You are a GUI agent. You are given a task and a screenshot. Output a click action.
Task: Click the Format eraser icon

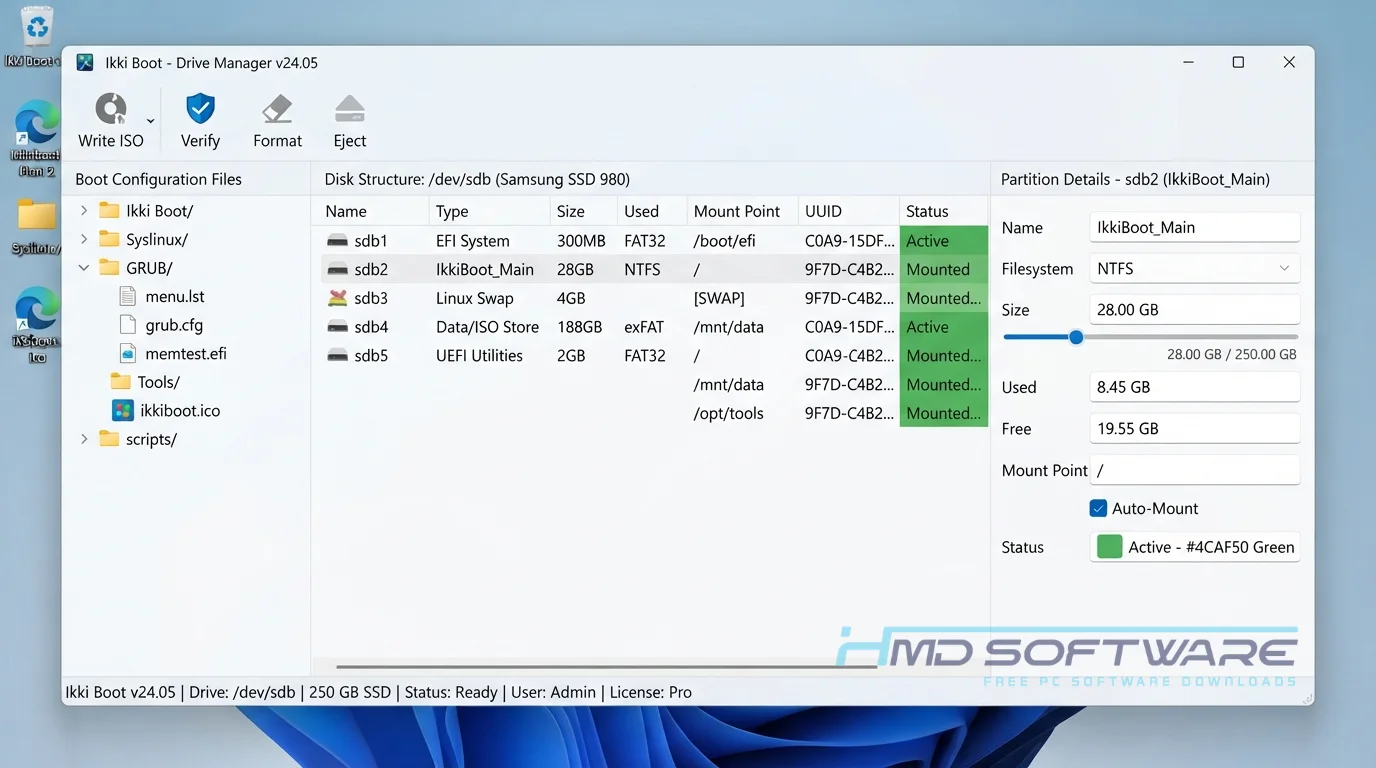[277, 109]
